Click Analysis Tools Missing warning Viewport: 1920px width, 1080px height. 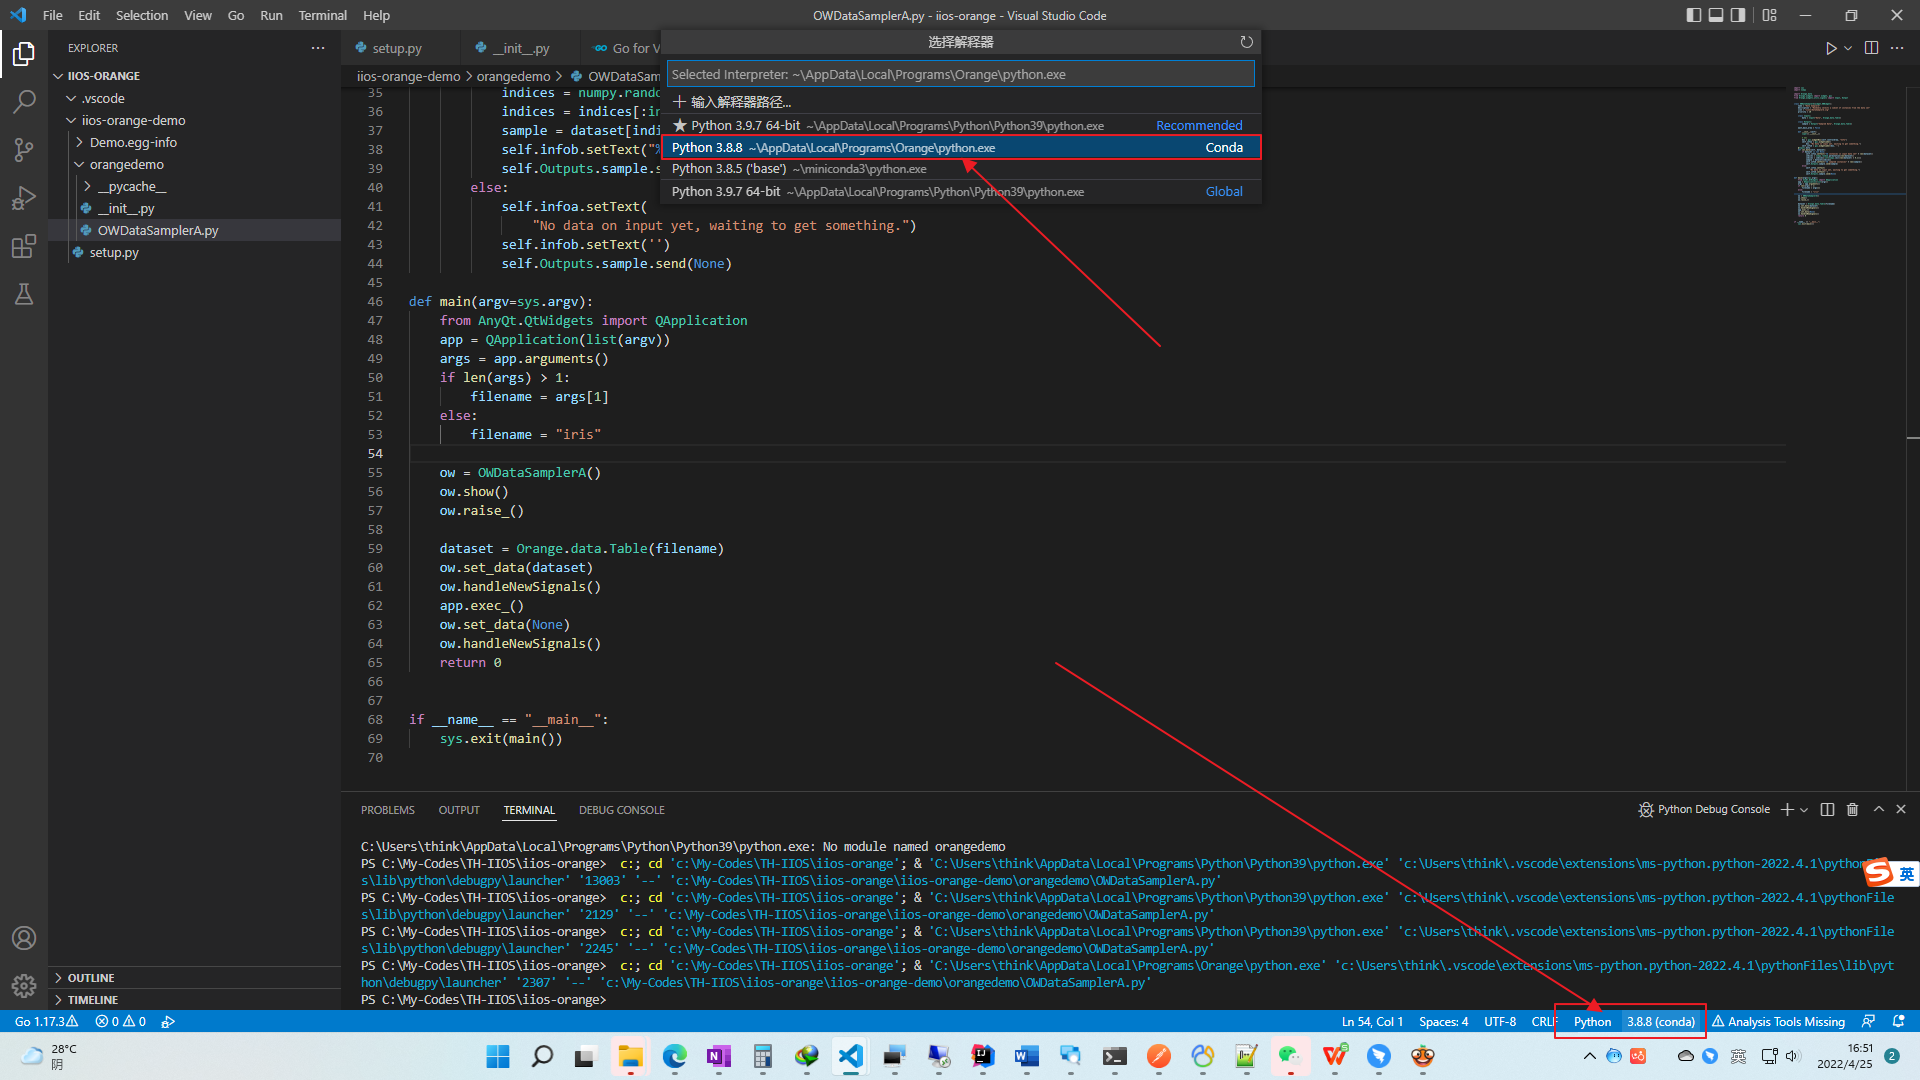[x=1778, y=1021]
